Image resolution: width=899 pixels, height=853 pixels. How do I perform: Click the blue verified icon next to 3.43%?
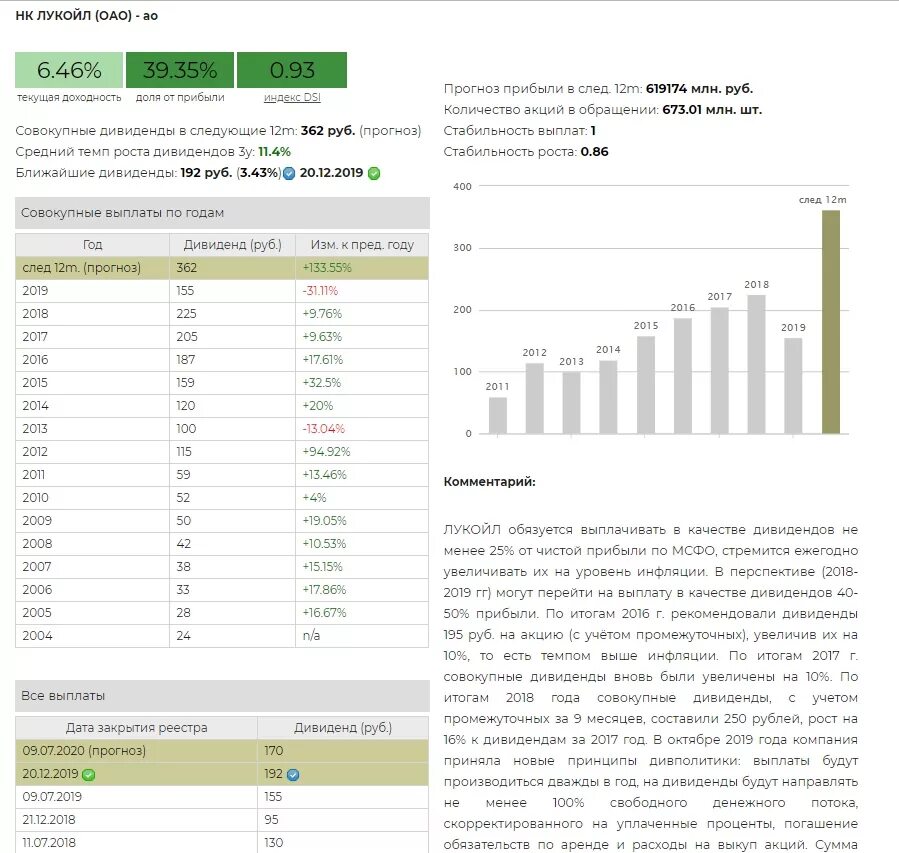[x=289, y=173]
